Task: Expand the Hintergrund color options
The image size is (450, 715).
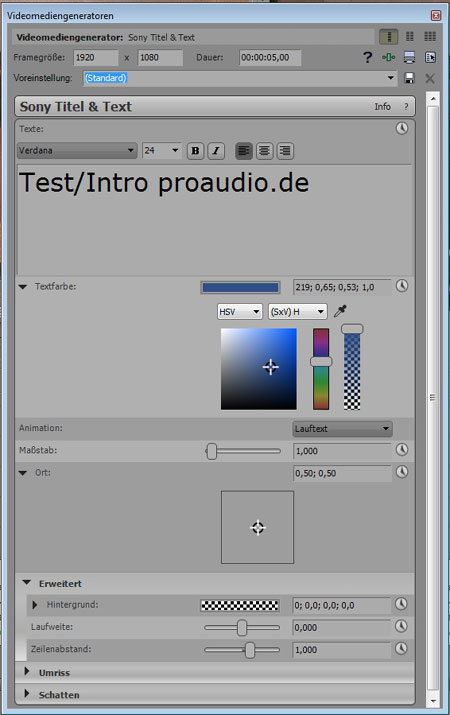Action: click(35, 605)
